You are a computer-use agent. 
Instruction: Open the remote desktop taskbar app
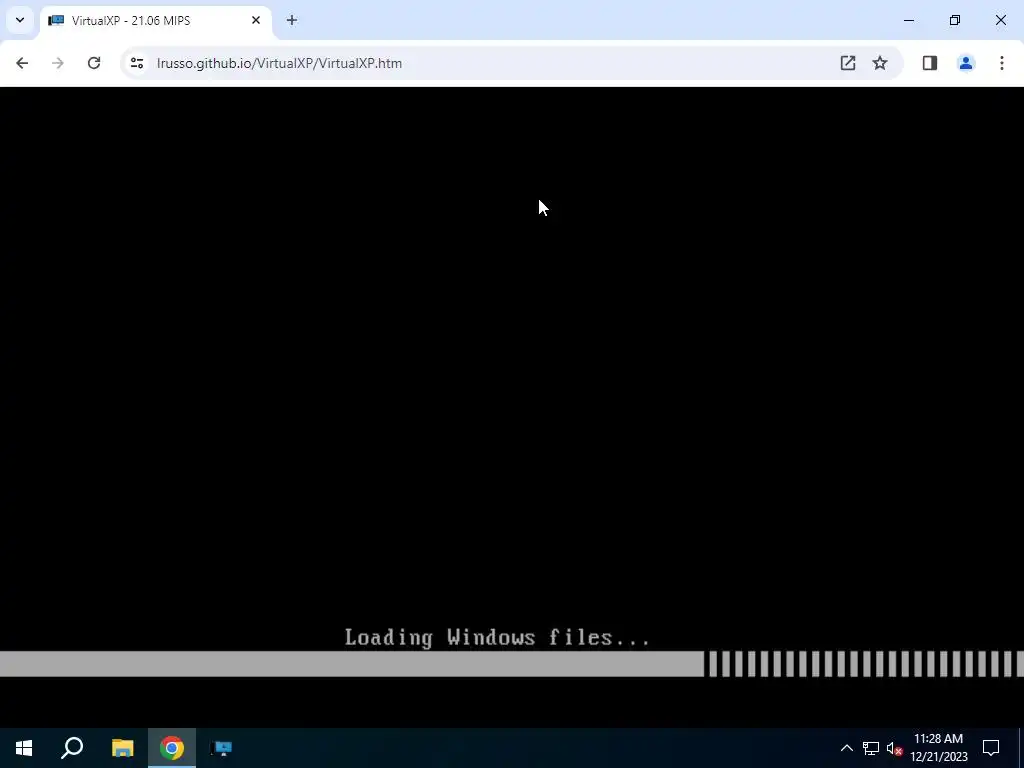221,748
